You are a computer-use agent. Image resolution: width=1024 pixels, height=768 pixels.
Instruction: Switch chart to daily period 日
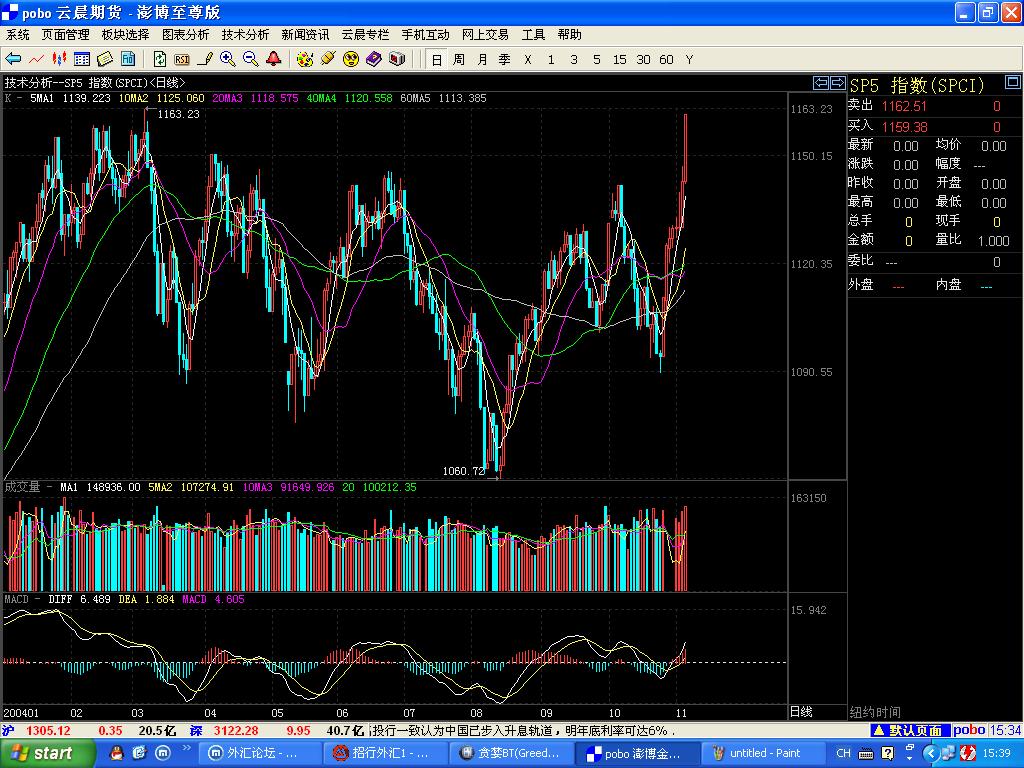(x=436, y=60)
